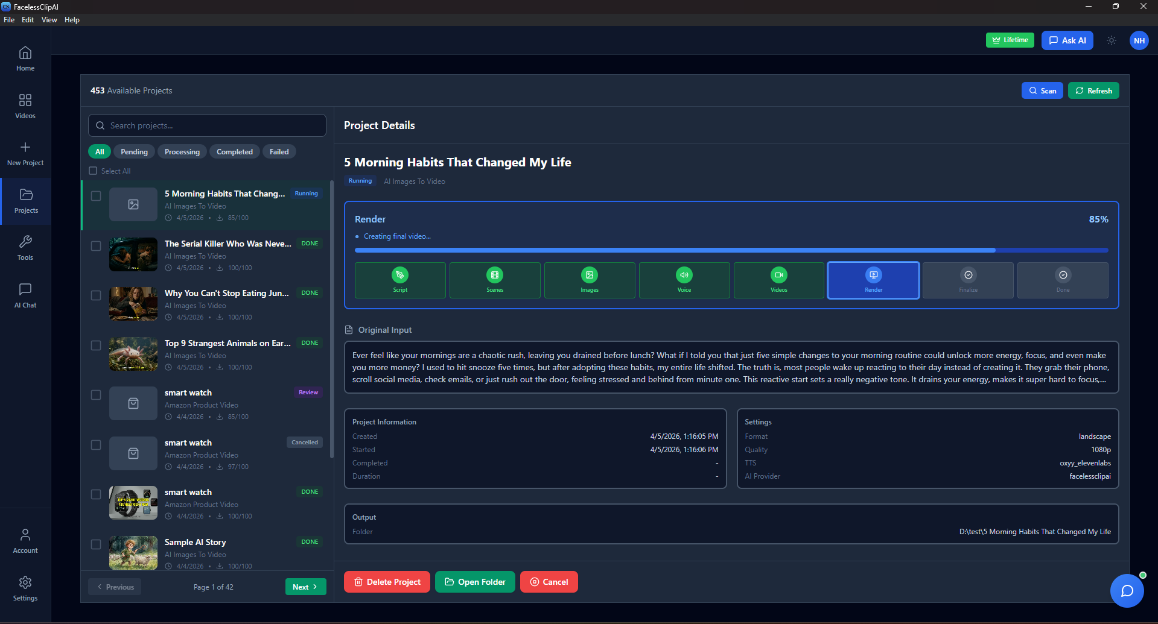Screen dimensions: 1158x624
Task: Open the Help menu
Action: point(72,20)
